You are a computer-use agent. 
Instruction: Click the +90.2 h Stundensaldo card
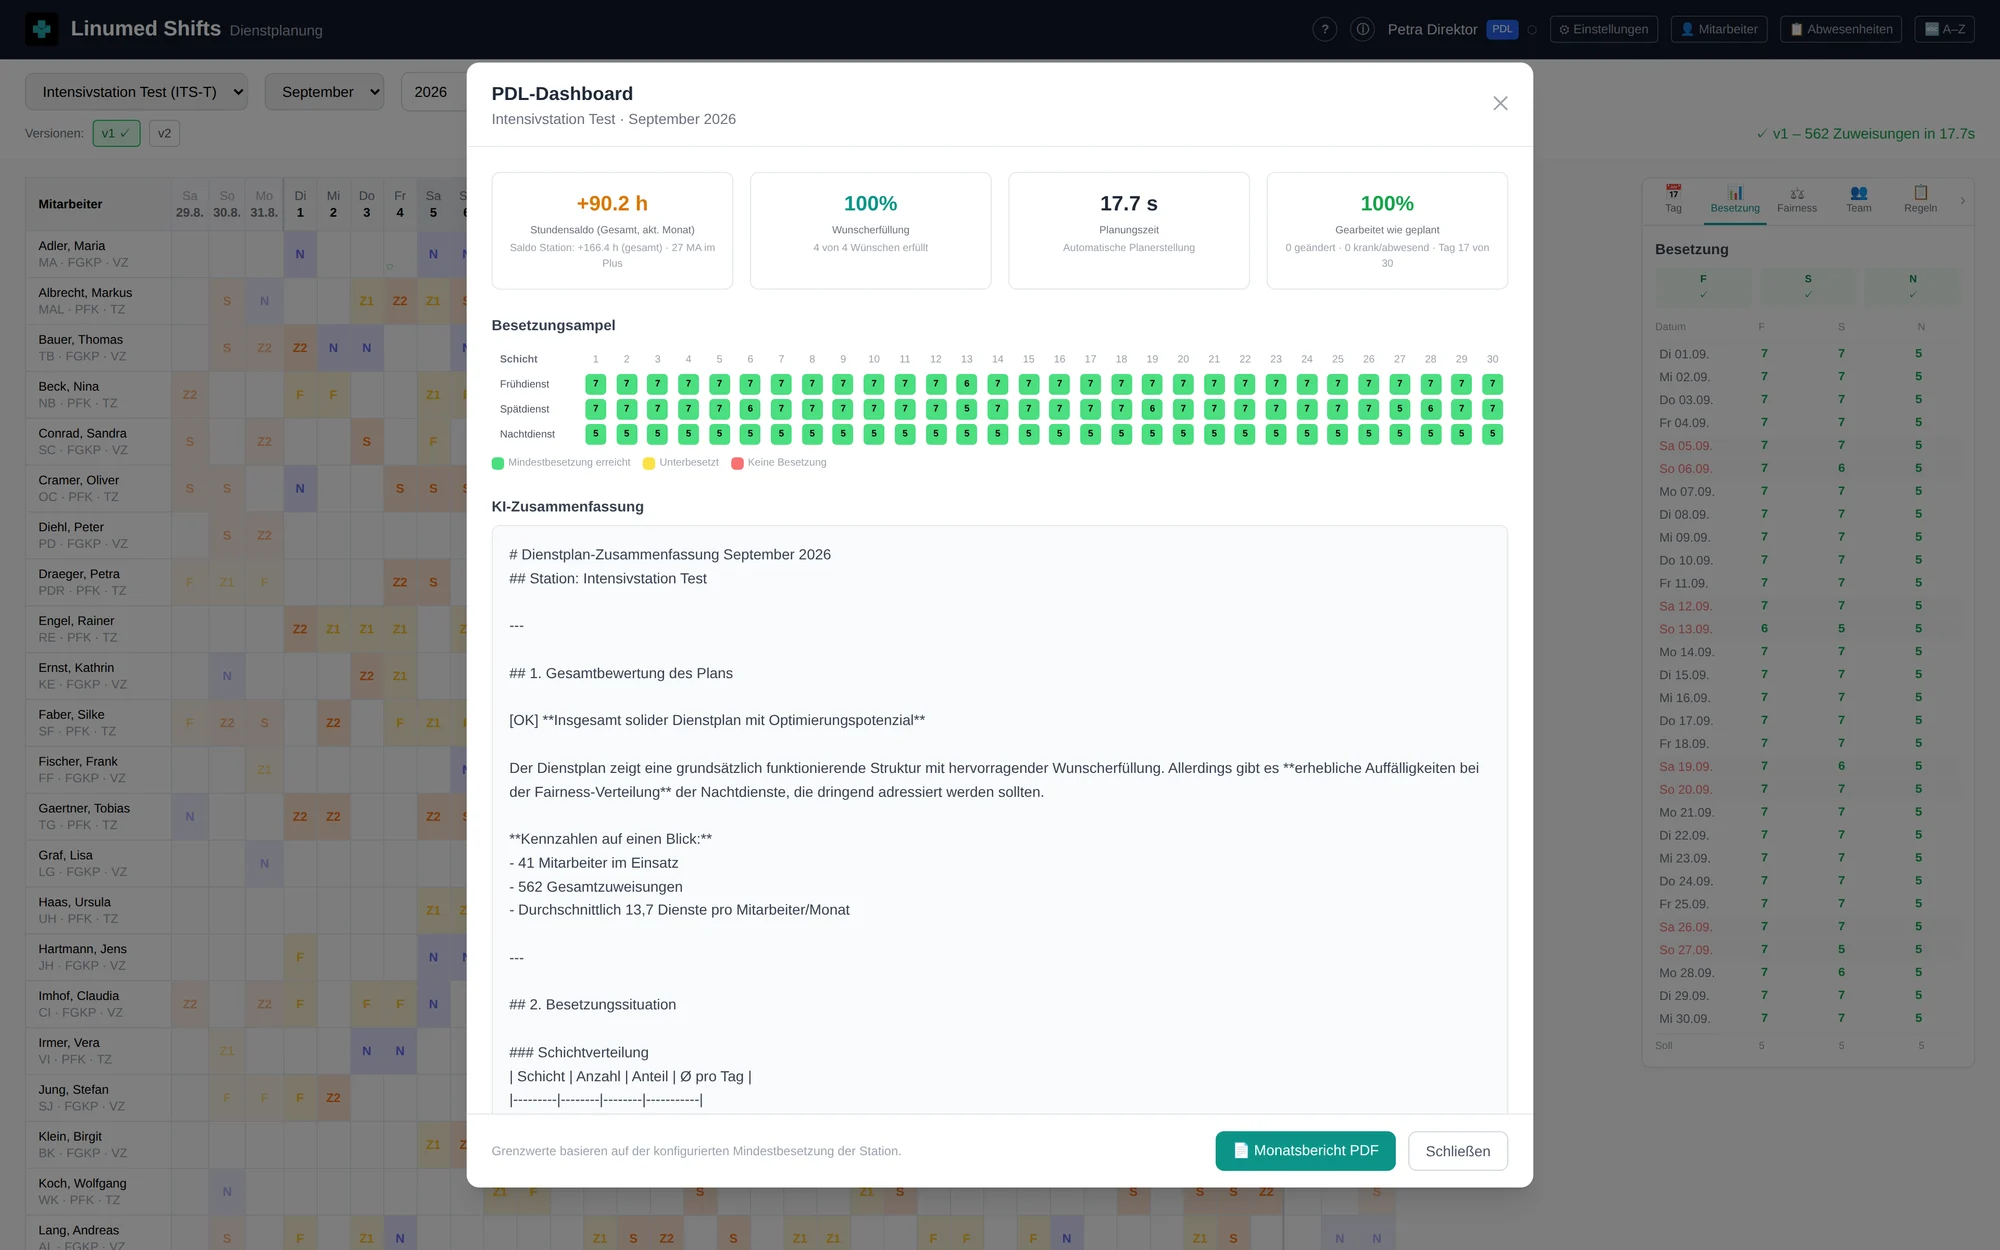[x=612, y=231]
